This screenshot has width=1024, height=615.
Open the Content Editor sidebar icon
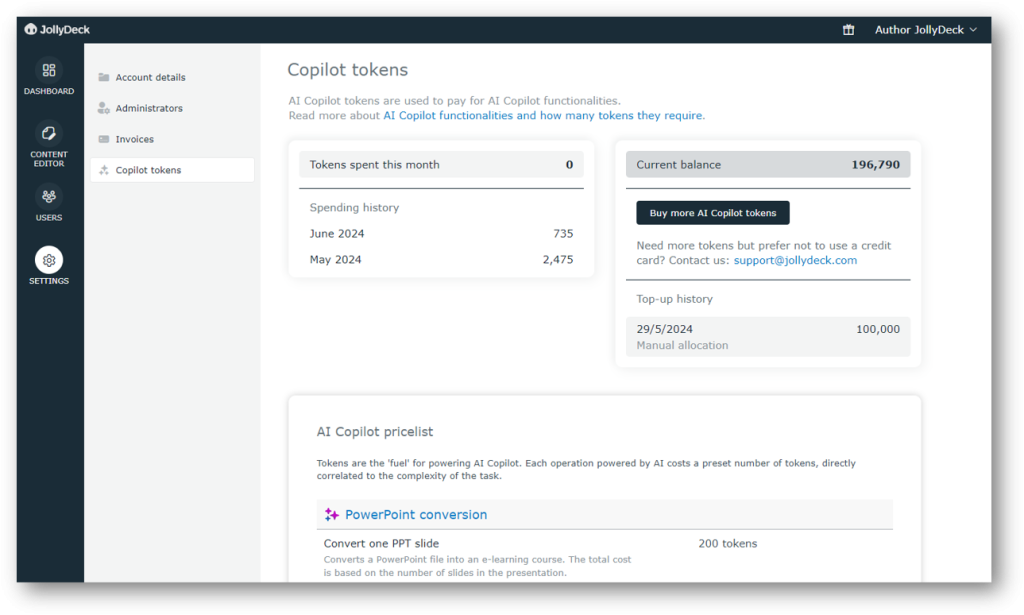tap(49, 134)
